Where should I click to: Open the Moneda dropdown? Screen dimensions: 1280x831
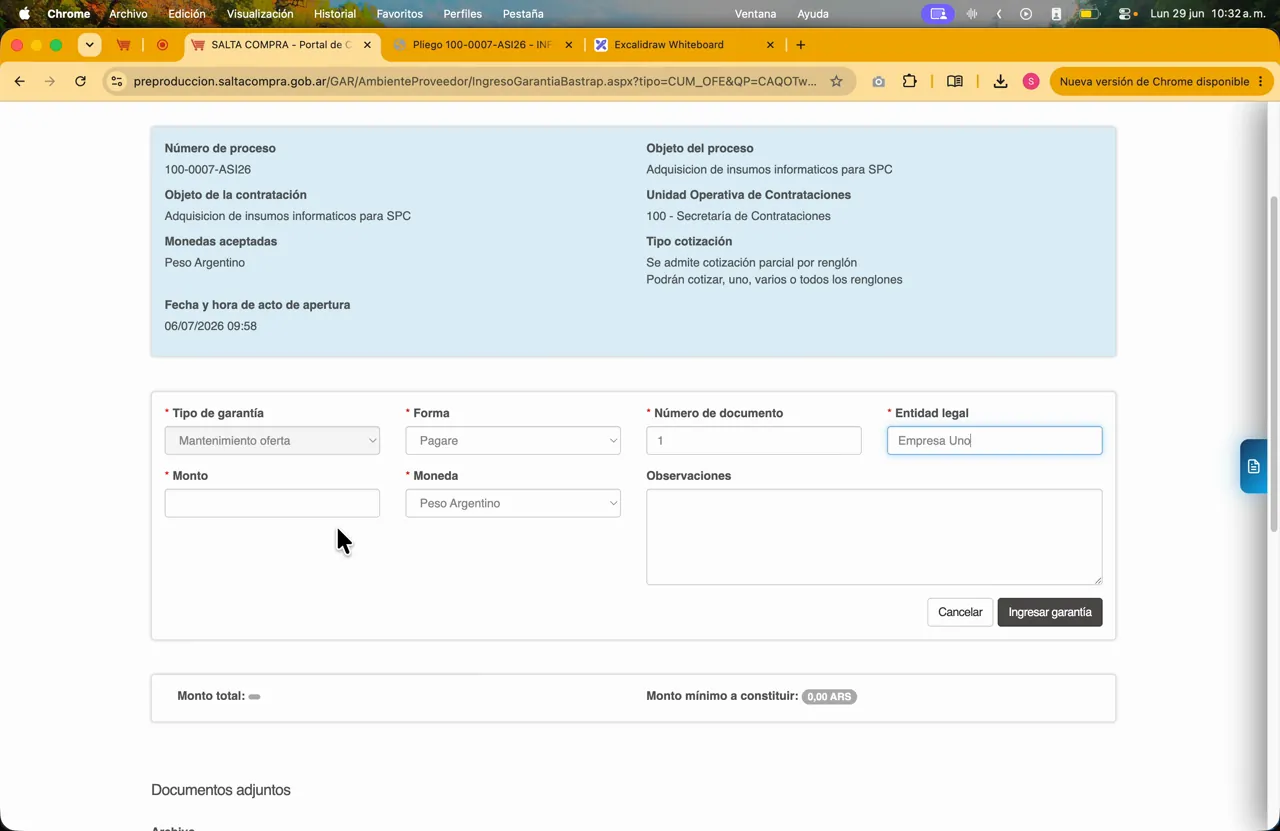coord(513,503)
